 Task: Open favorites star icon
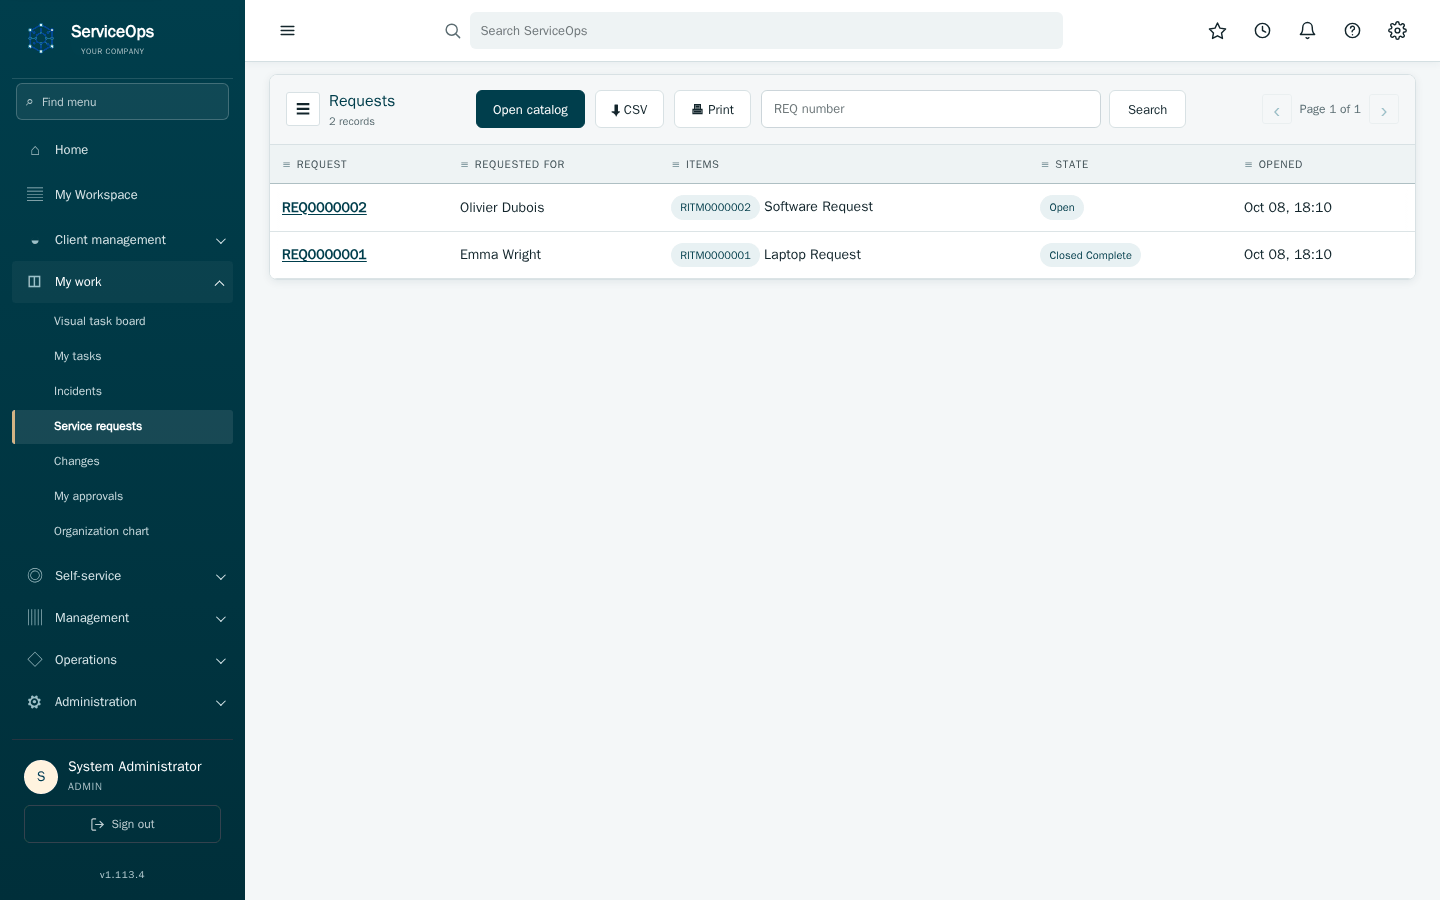[x=1217, y=31]
